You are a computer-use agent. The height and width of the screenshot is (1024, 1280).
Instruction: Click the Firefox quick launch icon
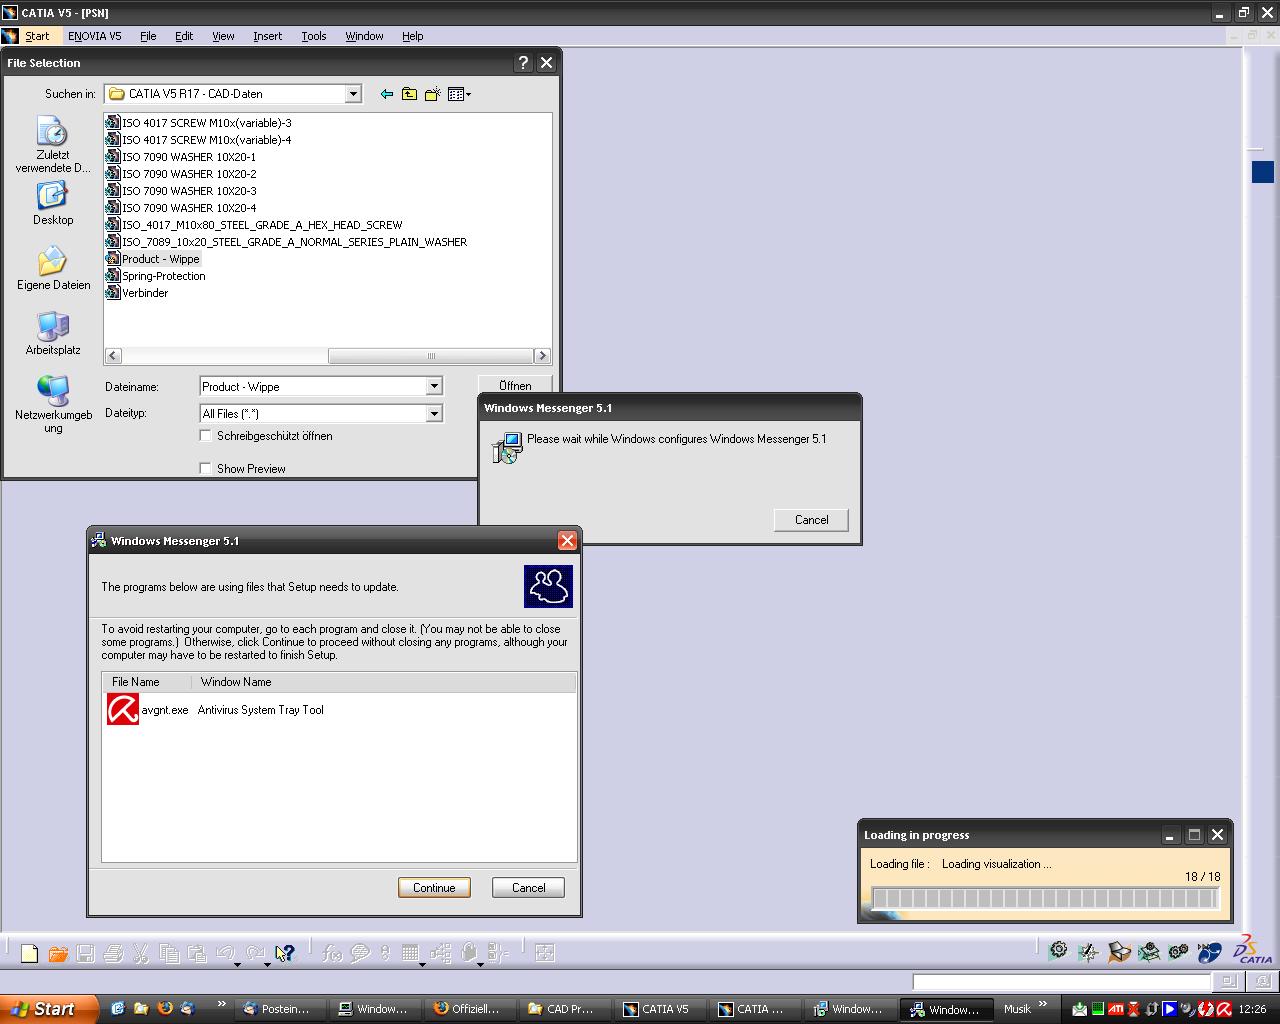pos(164,1008)
